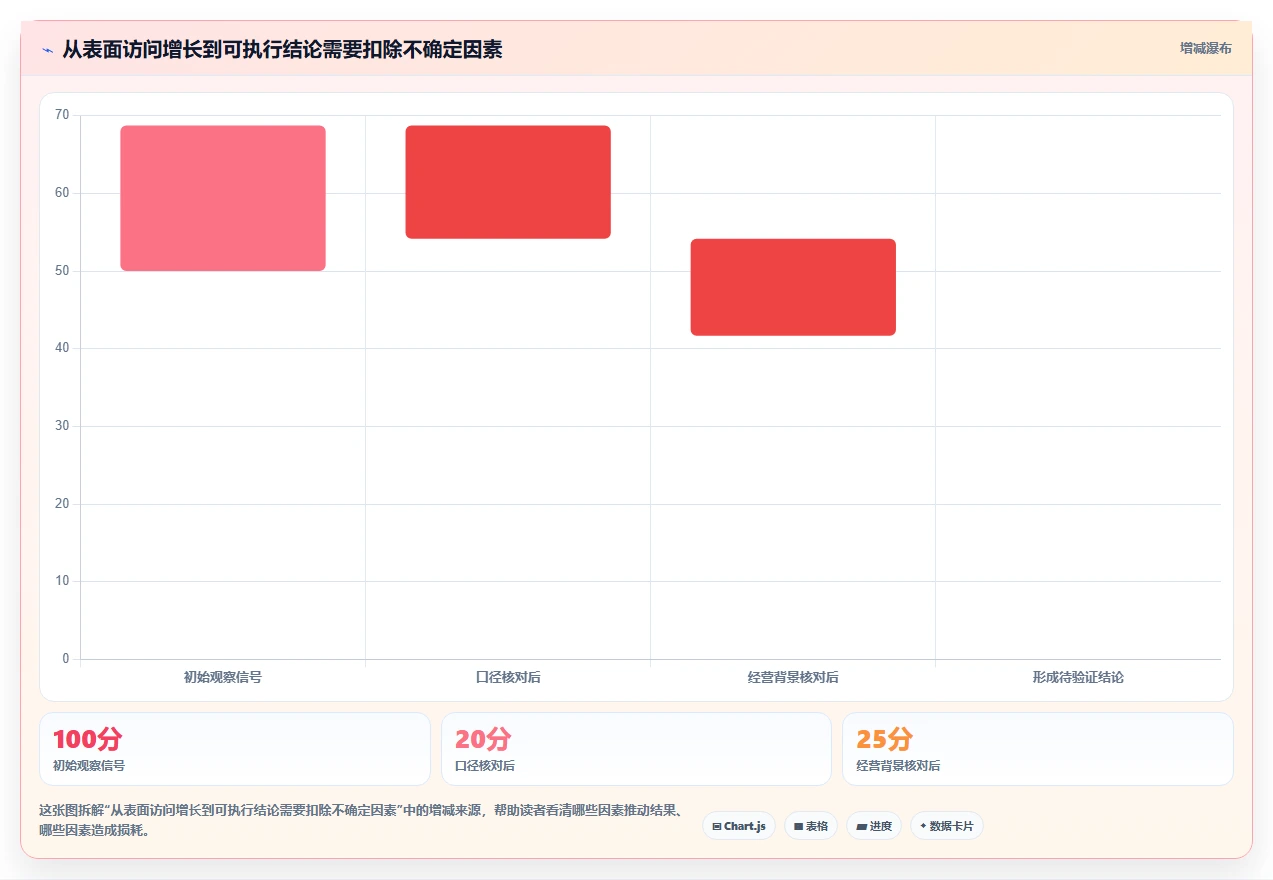The image size is (1273, 880).
Task: Click the y-axis value 40
Action: point(62,348)
